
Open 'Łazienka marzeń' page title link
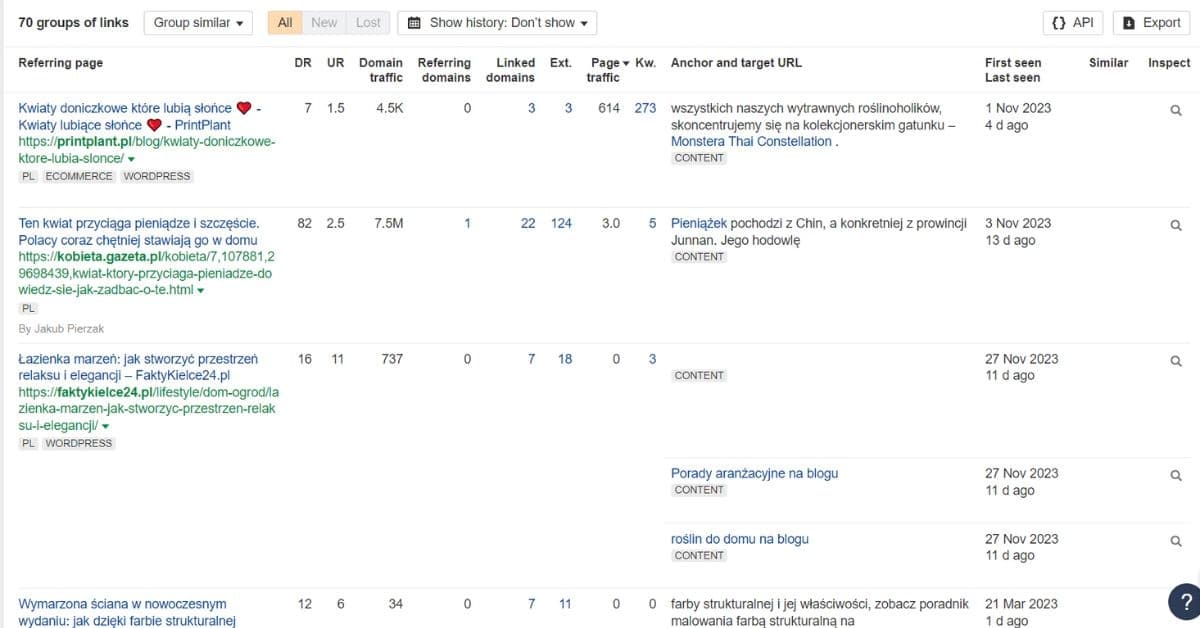(x=138, y=367)
